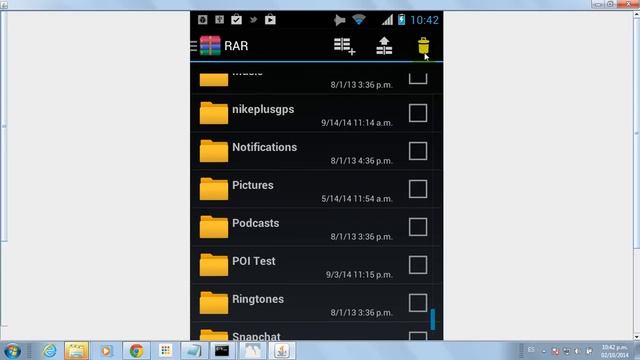
Task: Select the Pictures folder name
Action: pos(253,185)
